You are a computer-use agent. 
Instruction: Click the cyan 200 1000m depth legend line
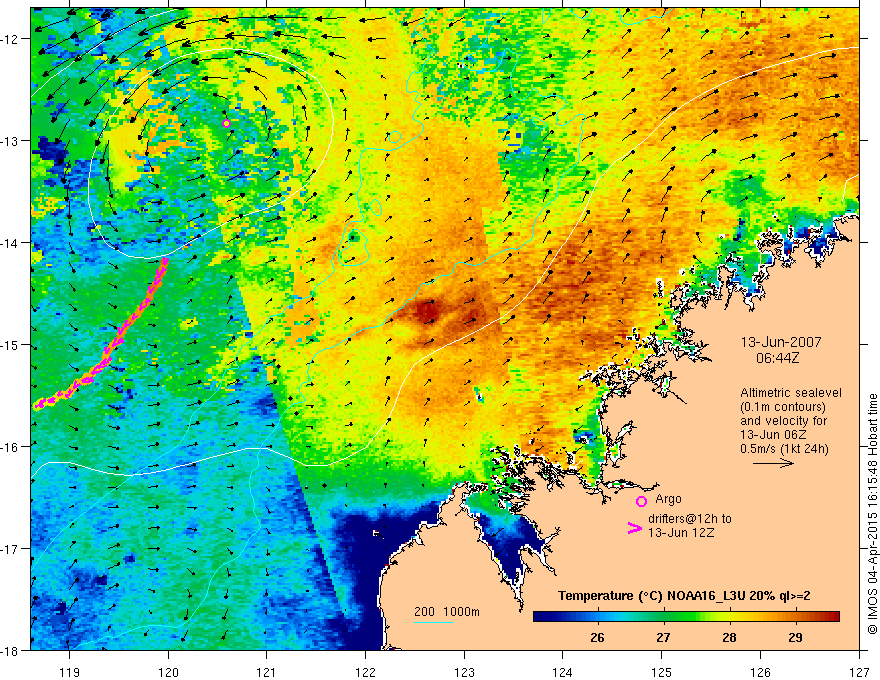434,622
